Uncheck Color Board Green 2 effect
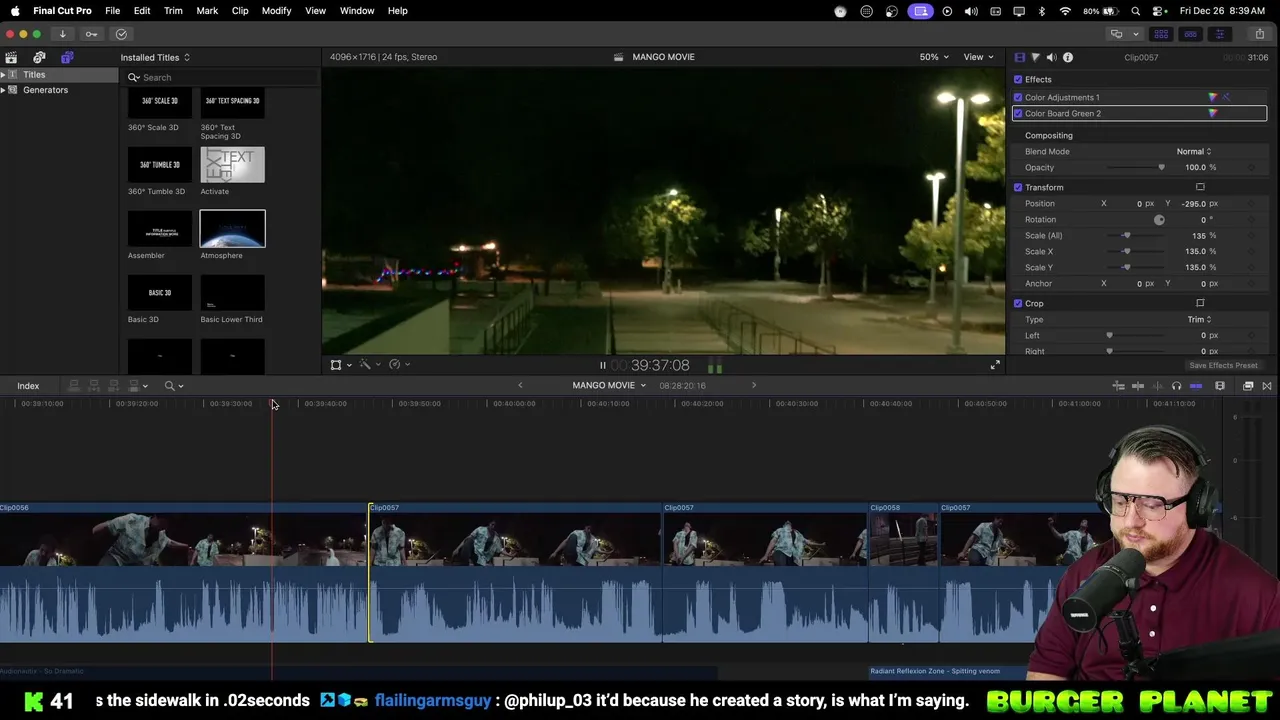Image resolution: width=1280 pixels, height=720 pixels. tap(1018, 113)
